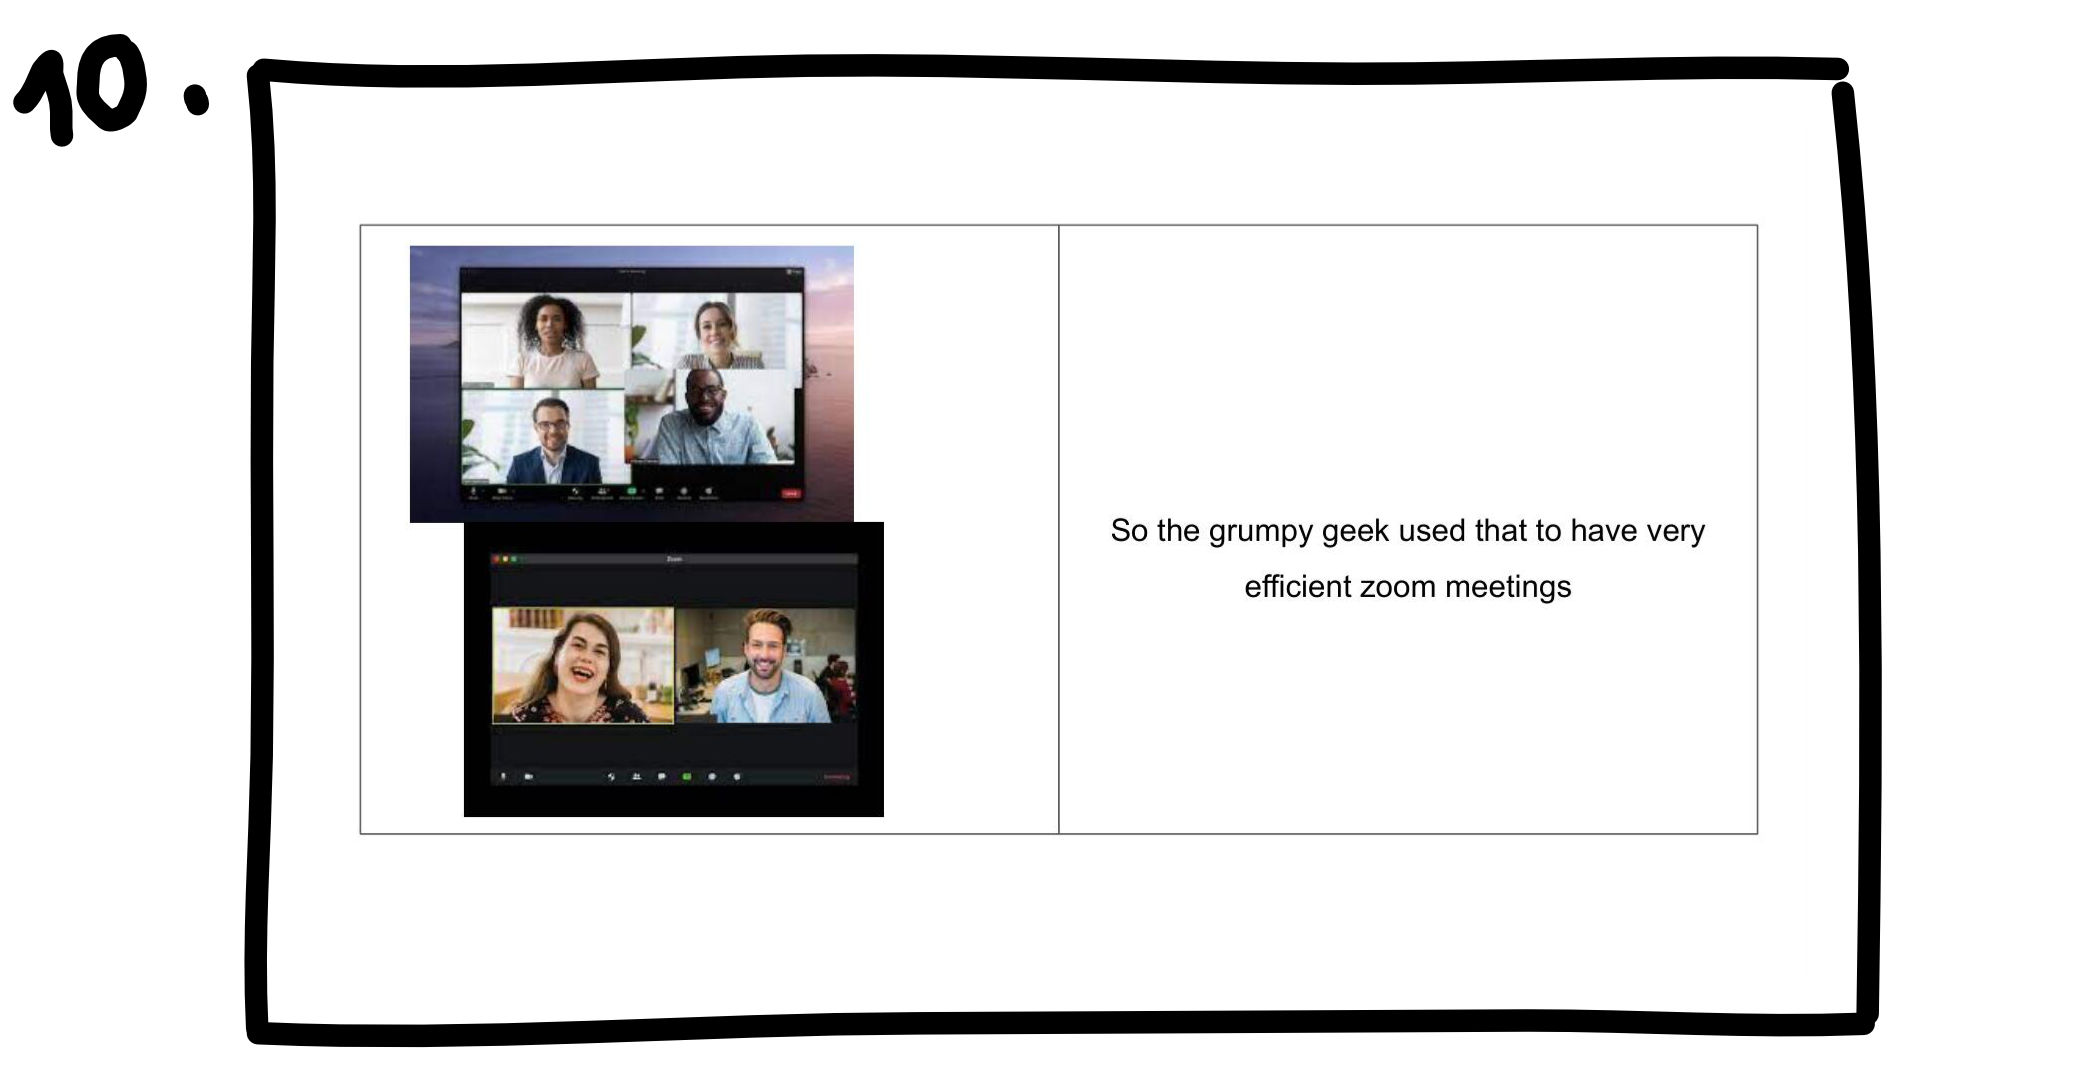Click green Share Screen in four-person window

632,491
